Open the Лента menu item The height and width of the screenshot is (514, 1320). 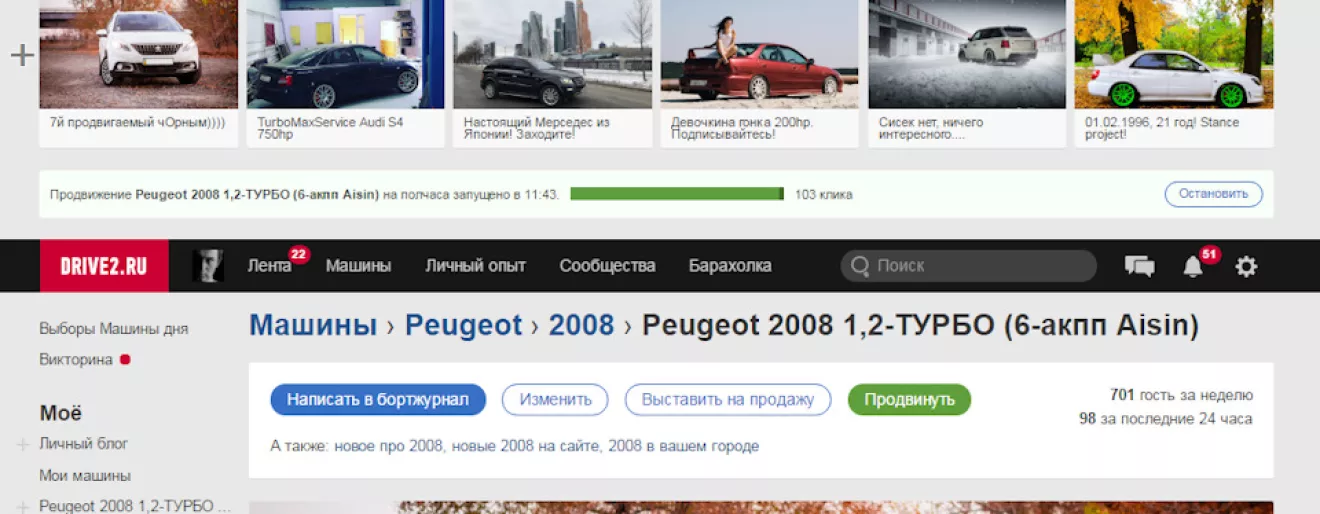(269, 266)
